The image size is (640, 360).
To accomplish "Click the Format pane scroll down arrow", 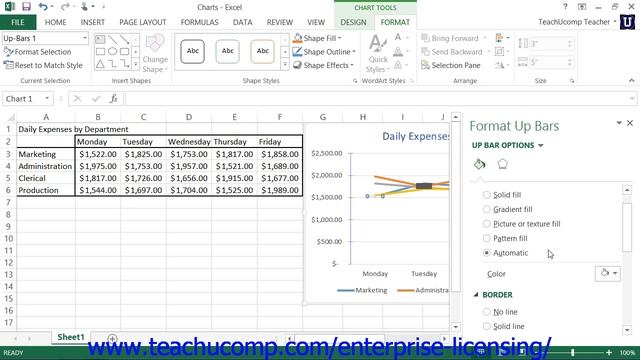I will tap(627, 330).
